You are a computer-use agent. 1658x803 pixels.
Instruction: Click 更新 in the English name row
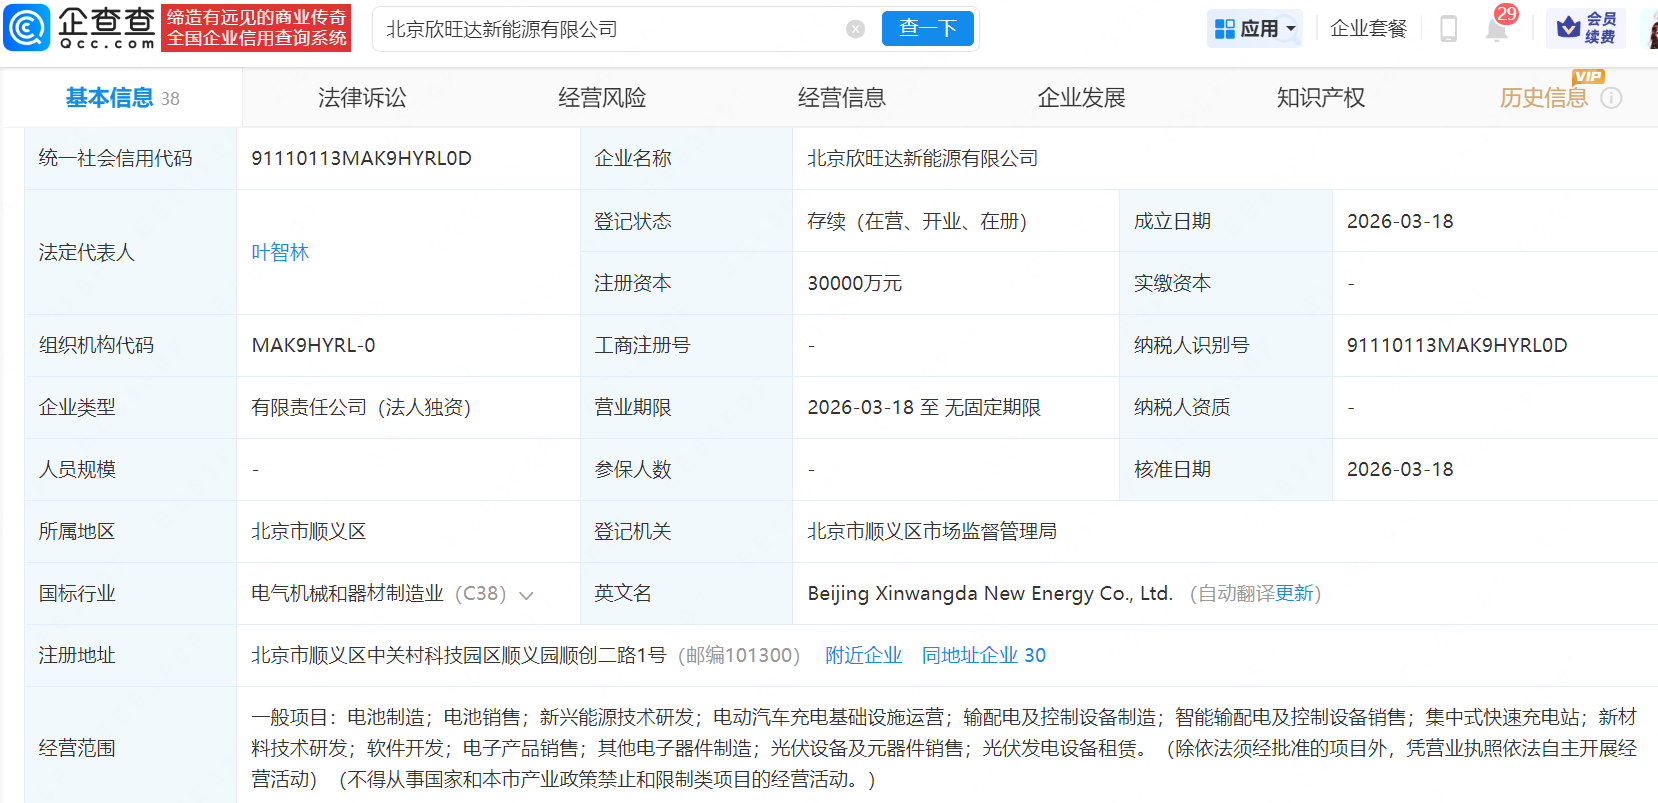coord(1294,594)
